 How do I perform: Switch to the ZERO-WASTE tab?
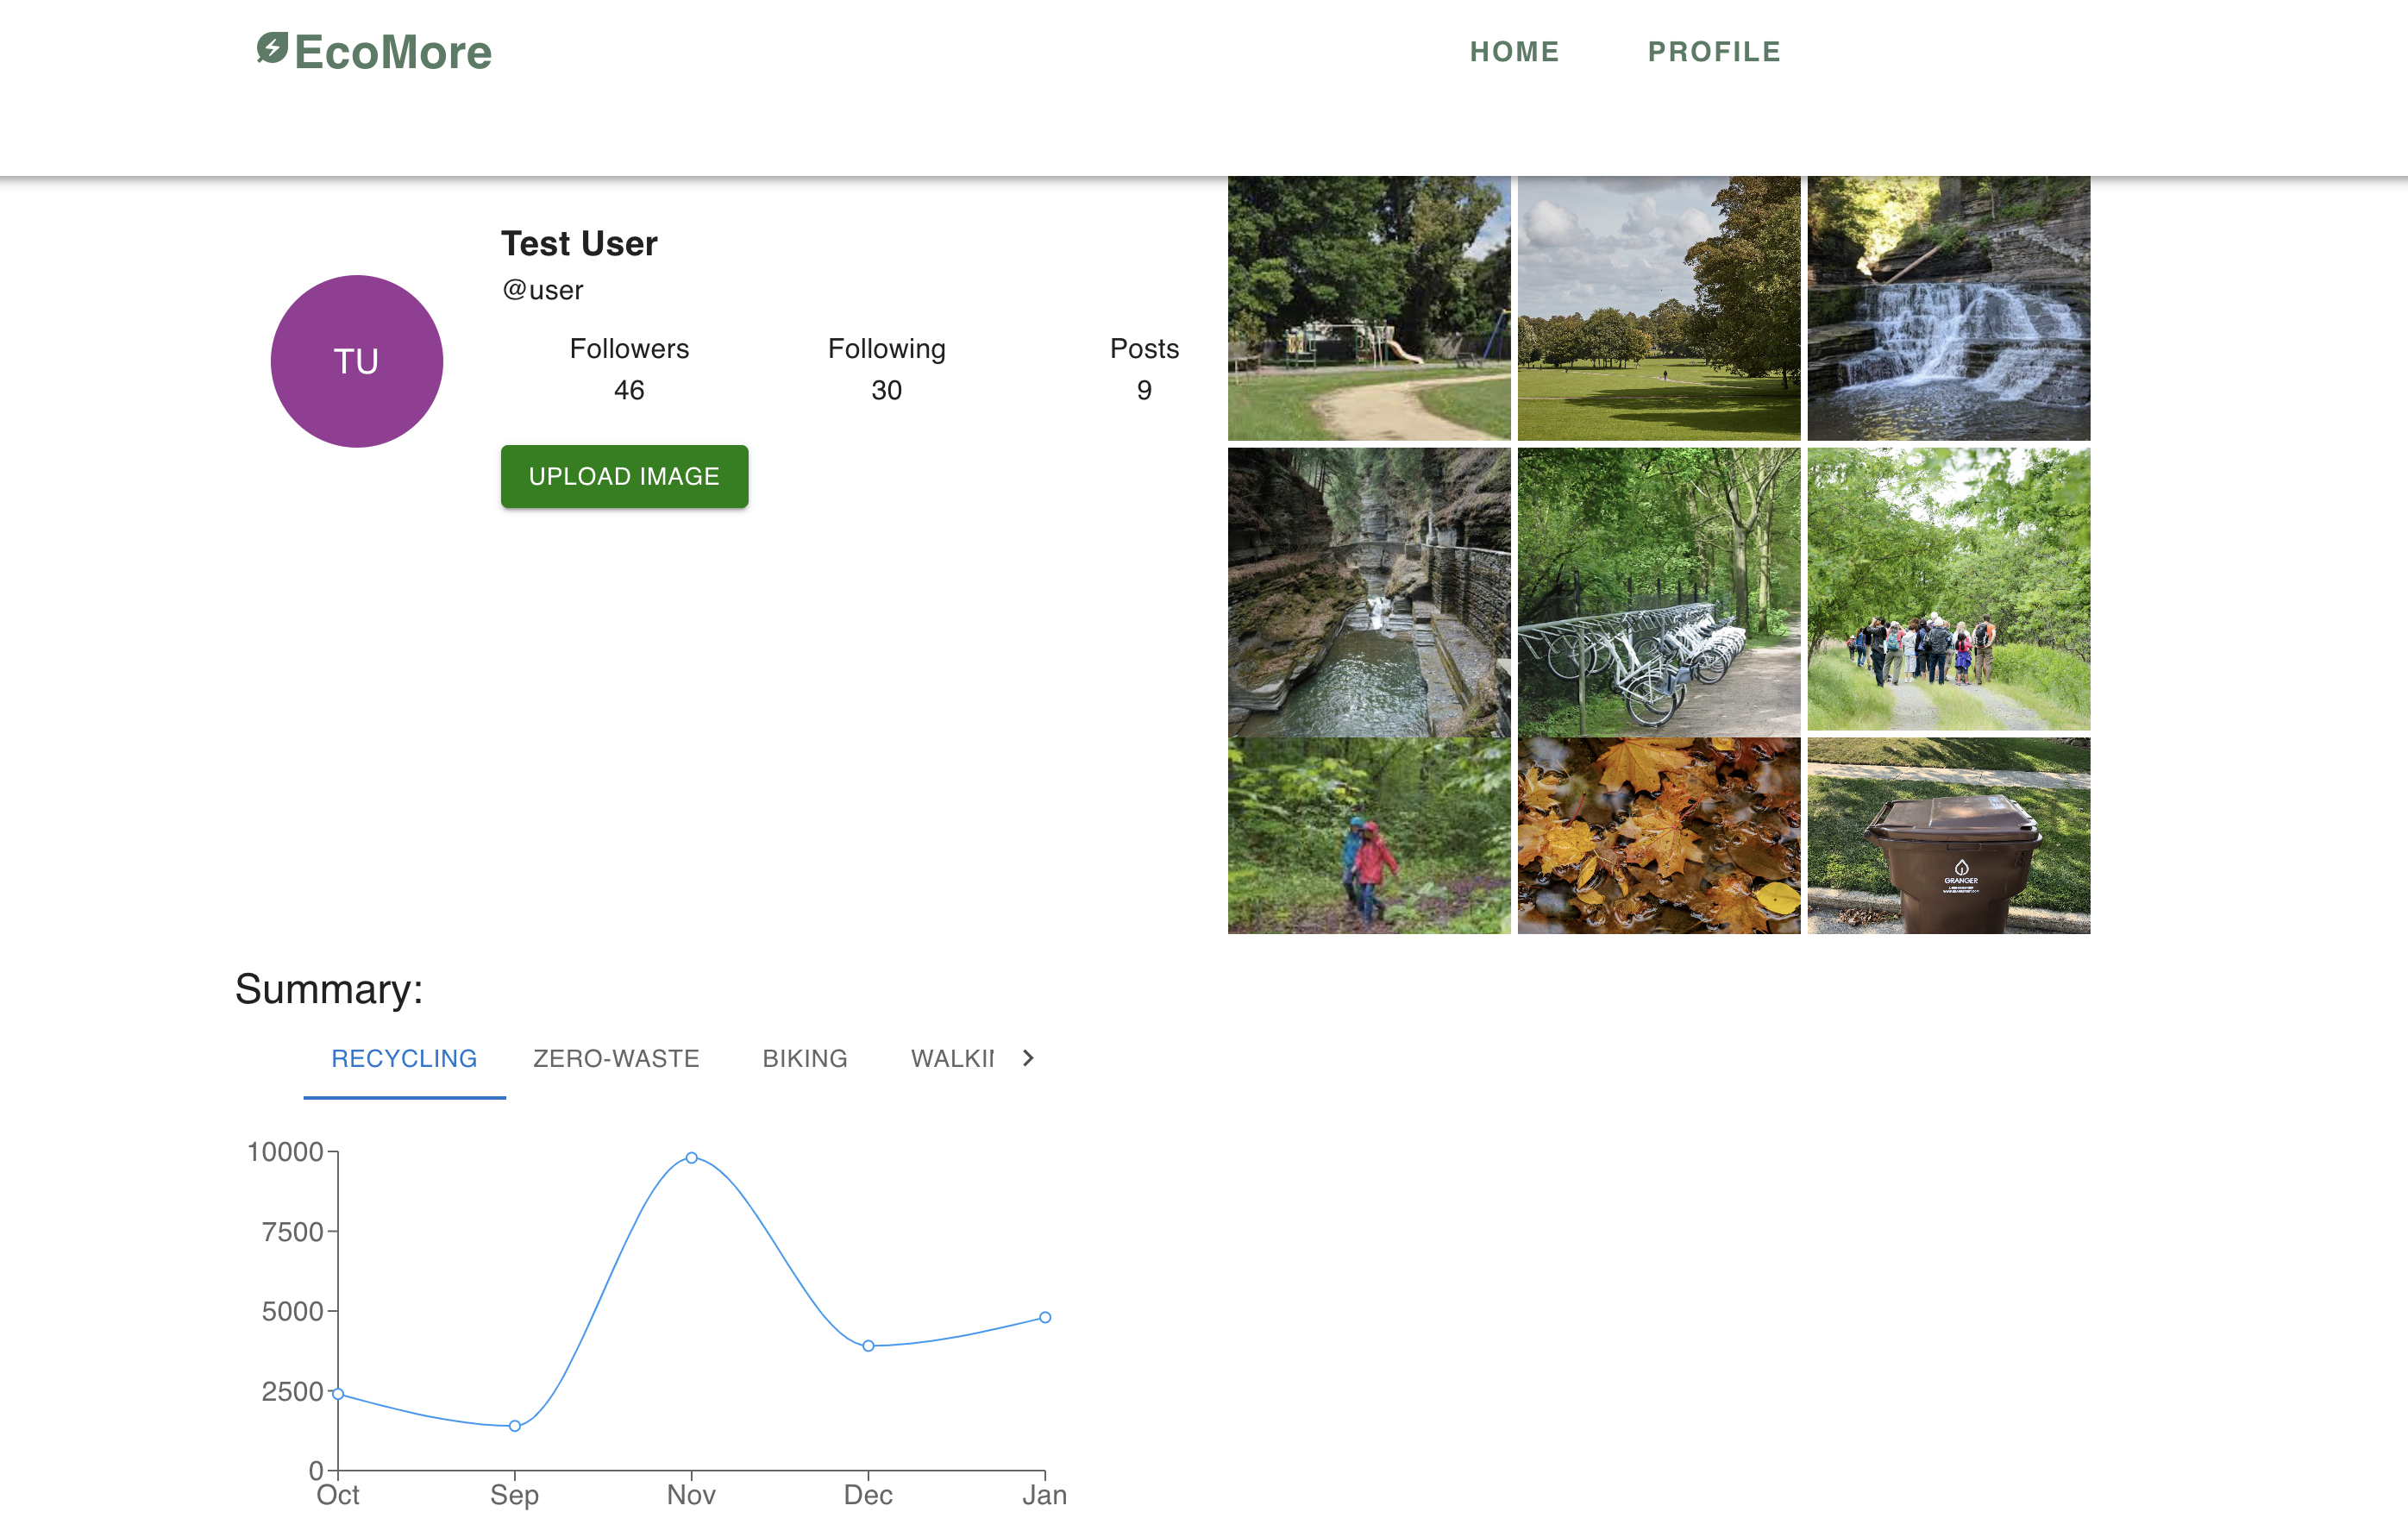pos(616,1058)
